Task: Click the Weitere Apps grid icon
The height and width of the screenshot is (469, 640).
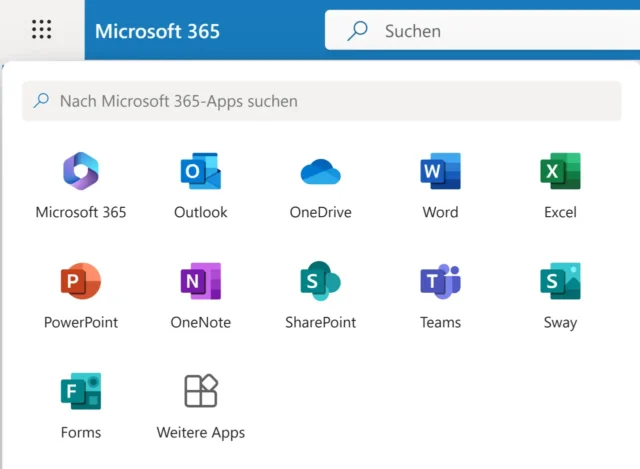Action: coord(200,392)
